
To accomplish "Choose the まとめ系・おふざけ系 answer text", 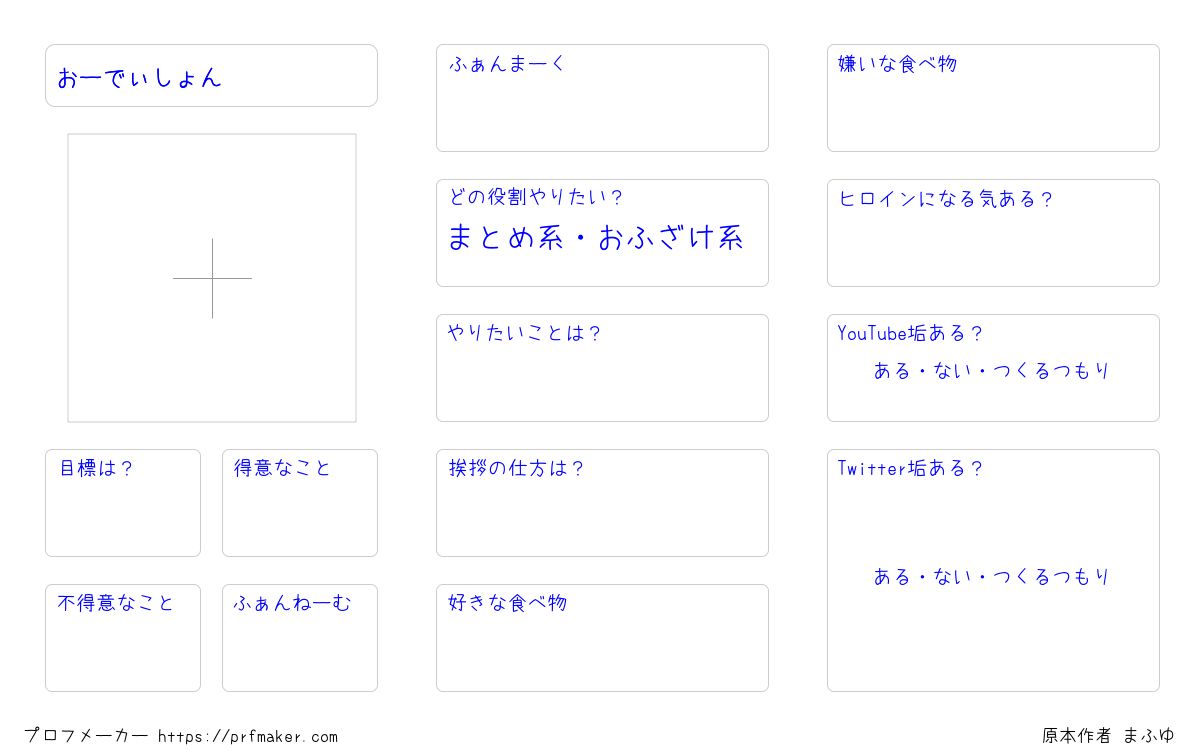I will pyautogui.click(x=595, y=238).
